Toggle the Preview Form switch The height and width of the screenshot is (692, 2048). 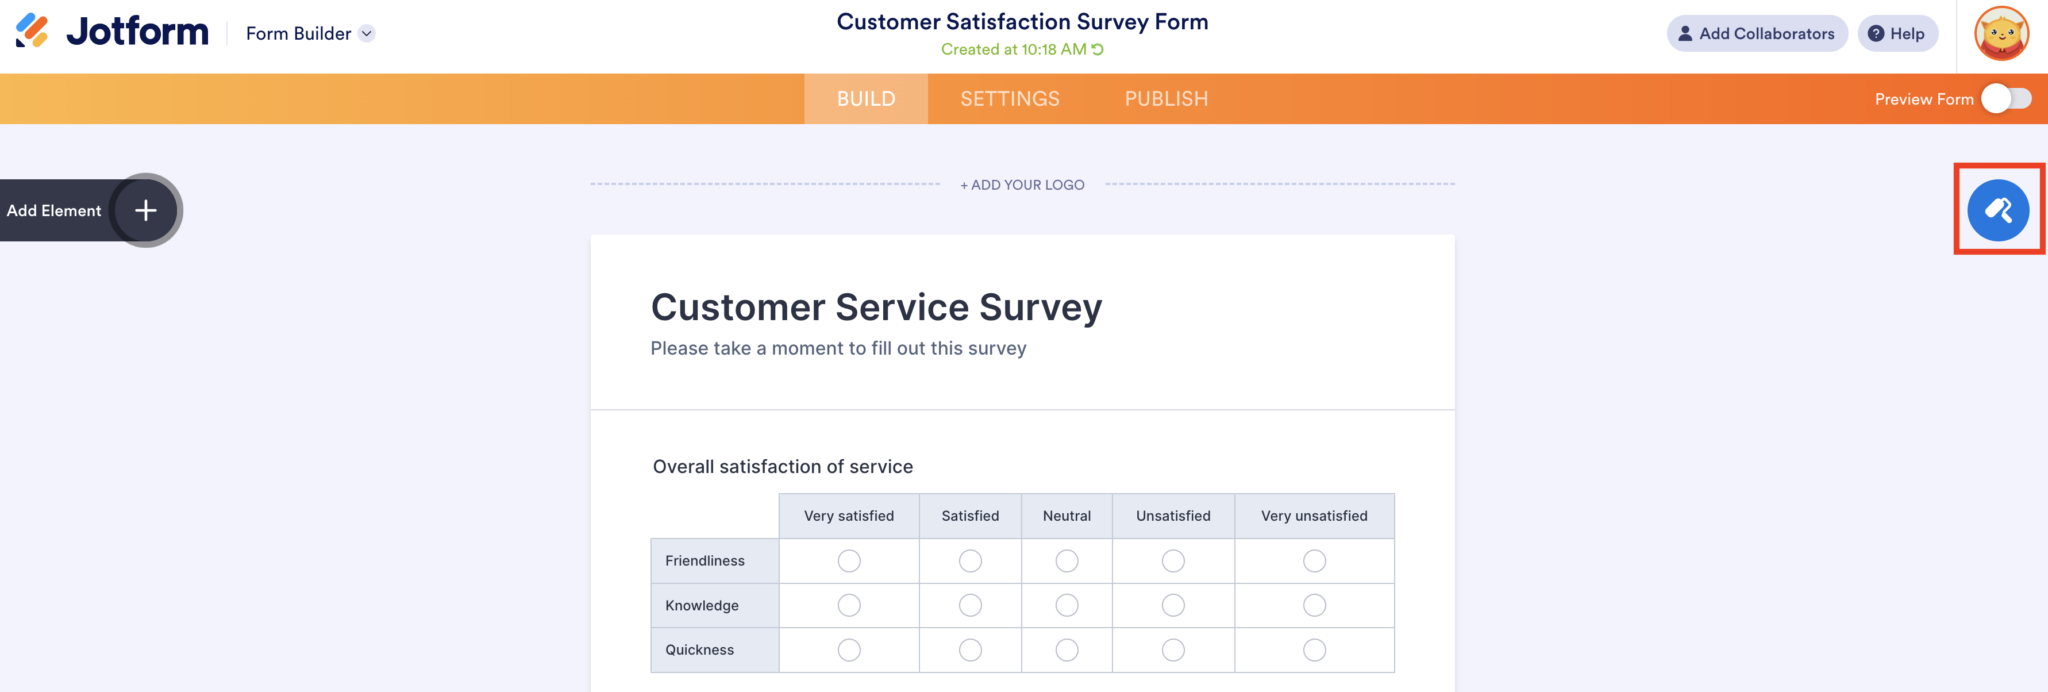click(2006, 98)
